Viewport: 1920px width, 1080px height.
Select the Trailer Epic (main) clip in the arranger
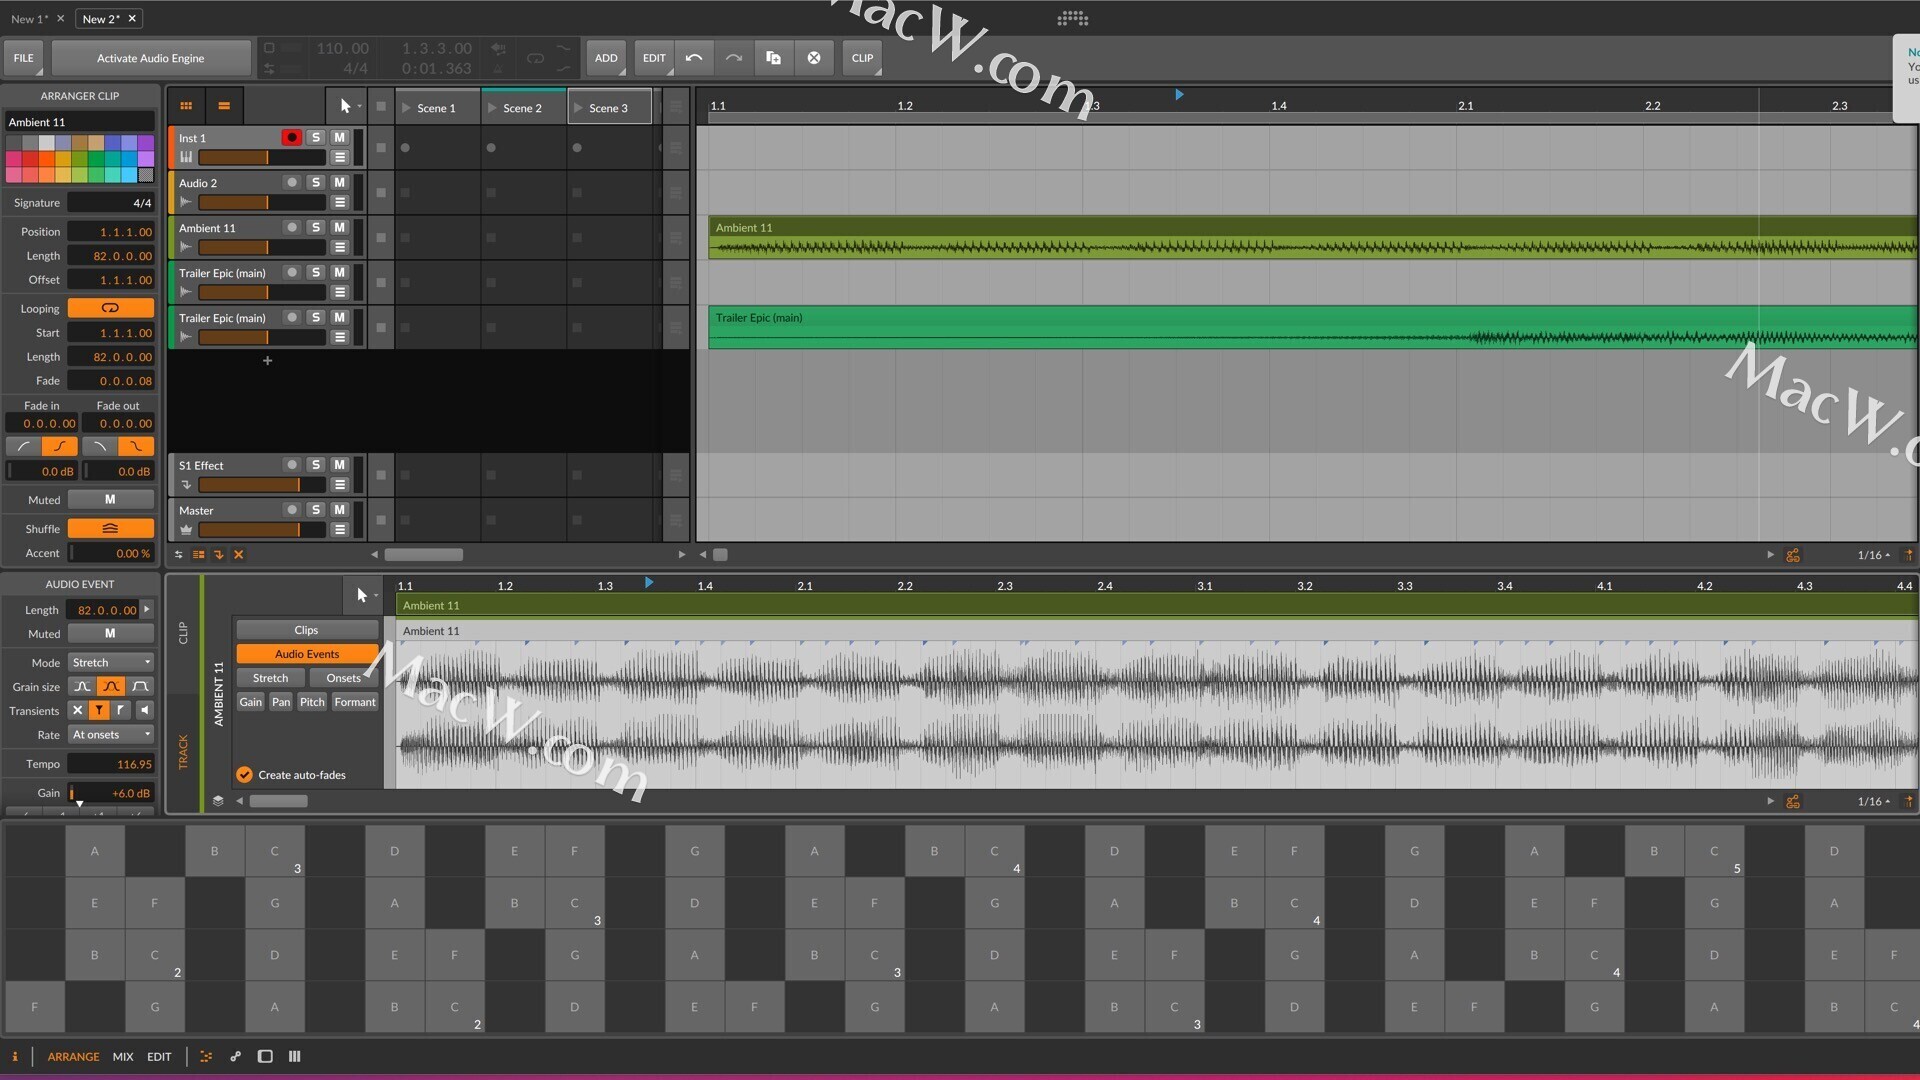1312,328
